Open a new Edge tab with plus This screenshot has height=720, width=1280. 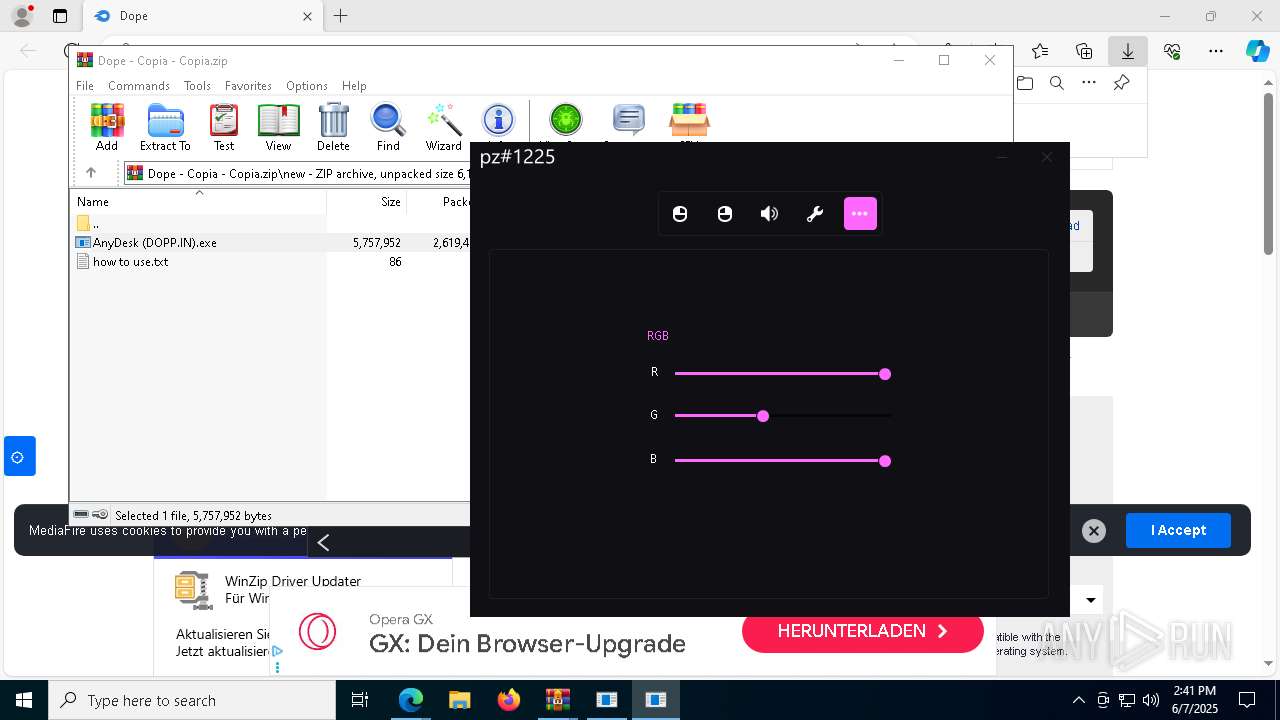point(341,16)
